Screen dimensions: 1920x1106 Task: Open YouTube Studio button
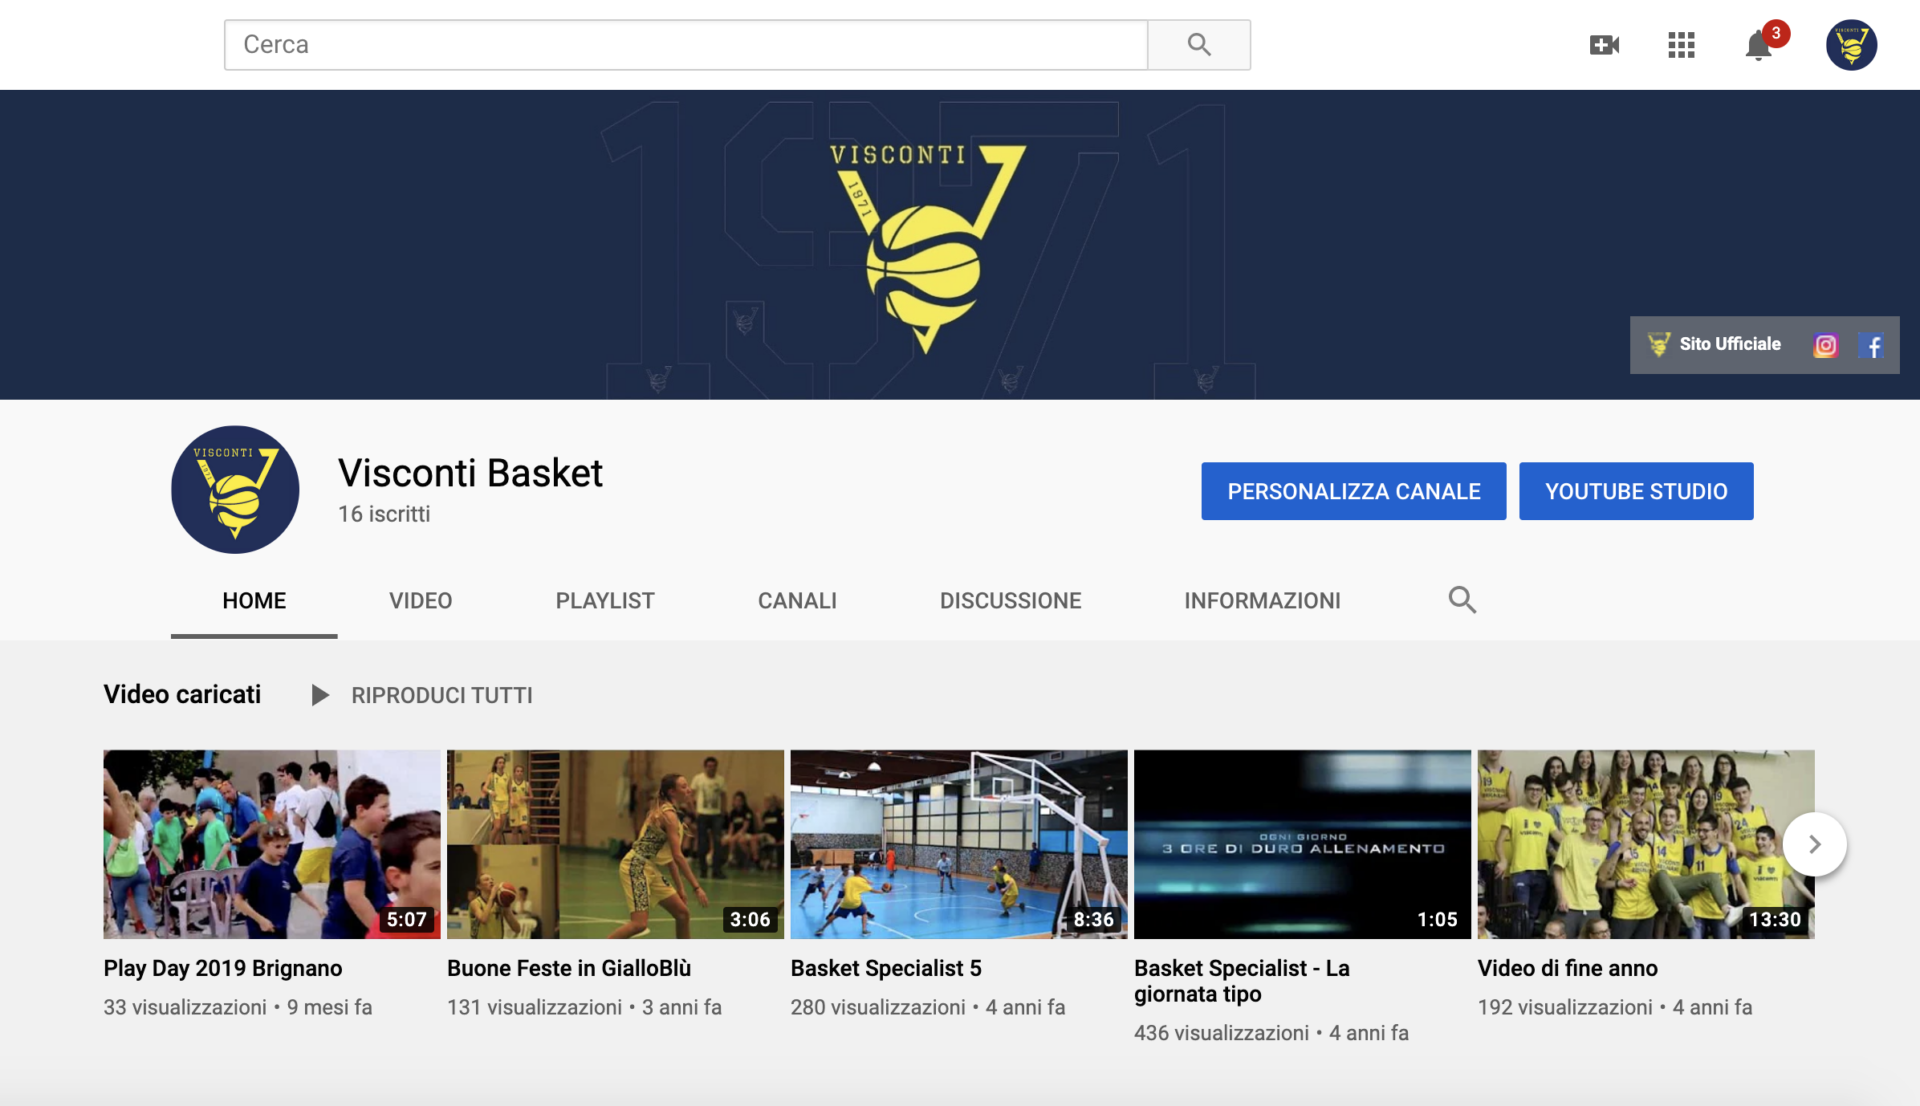coord(1636,491)
